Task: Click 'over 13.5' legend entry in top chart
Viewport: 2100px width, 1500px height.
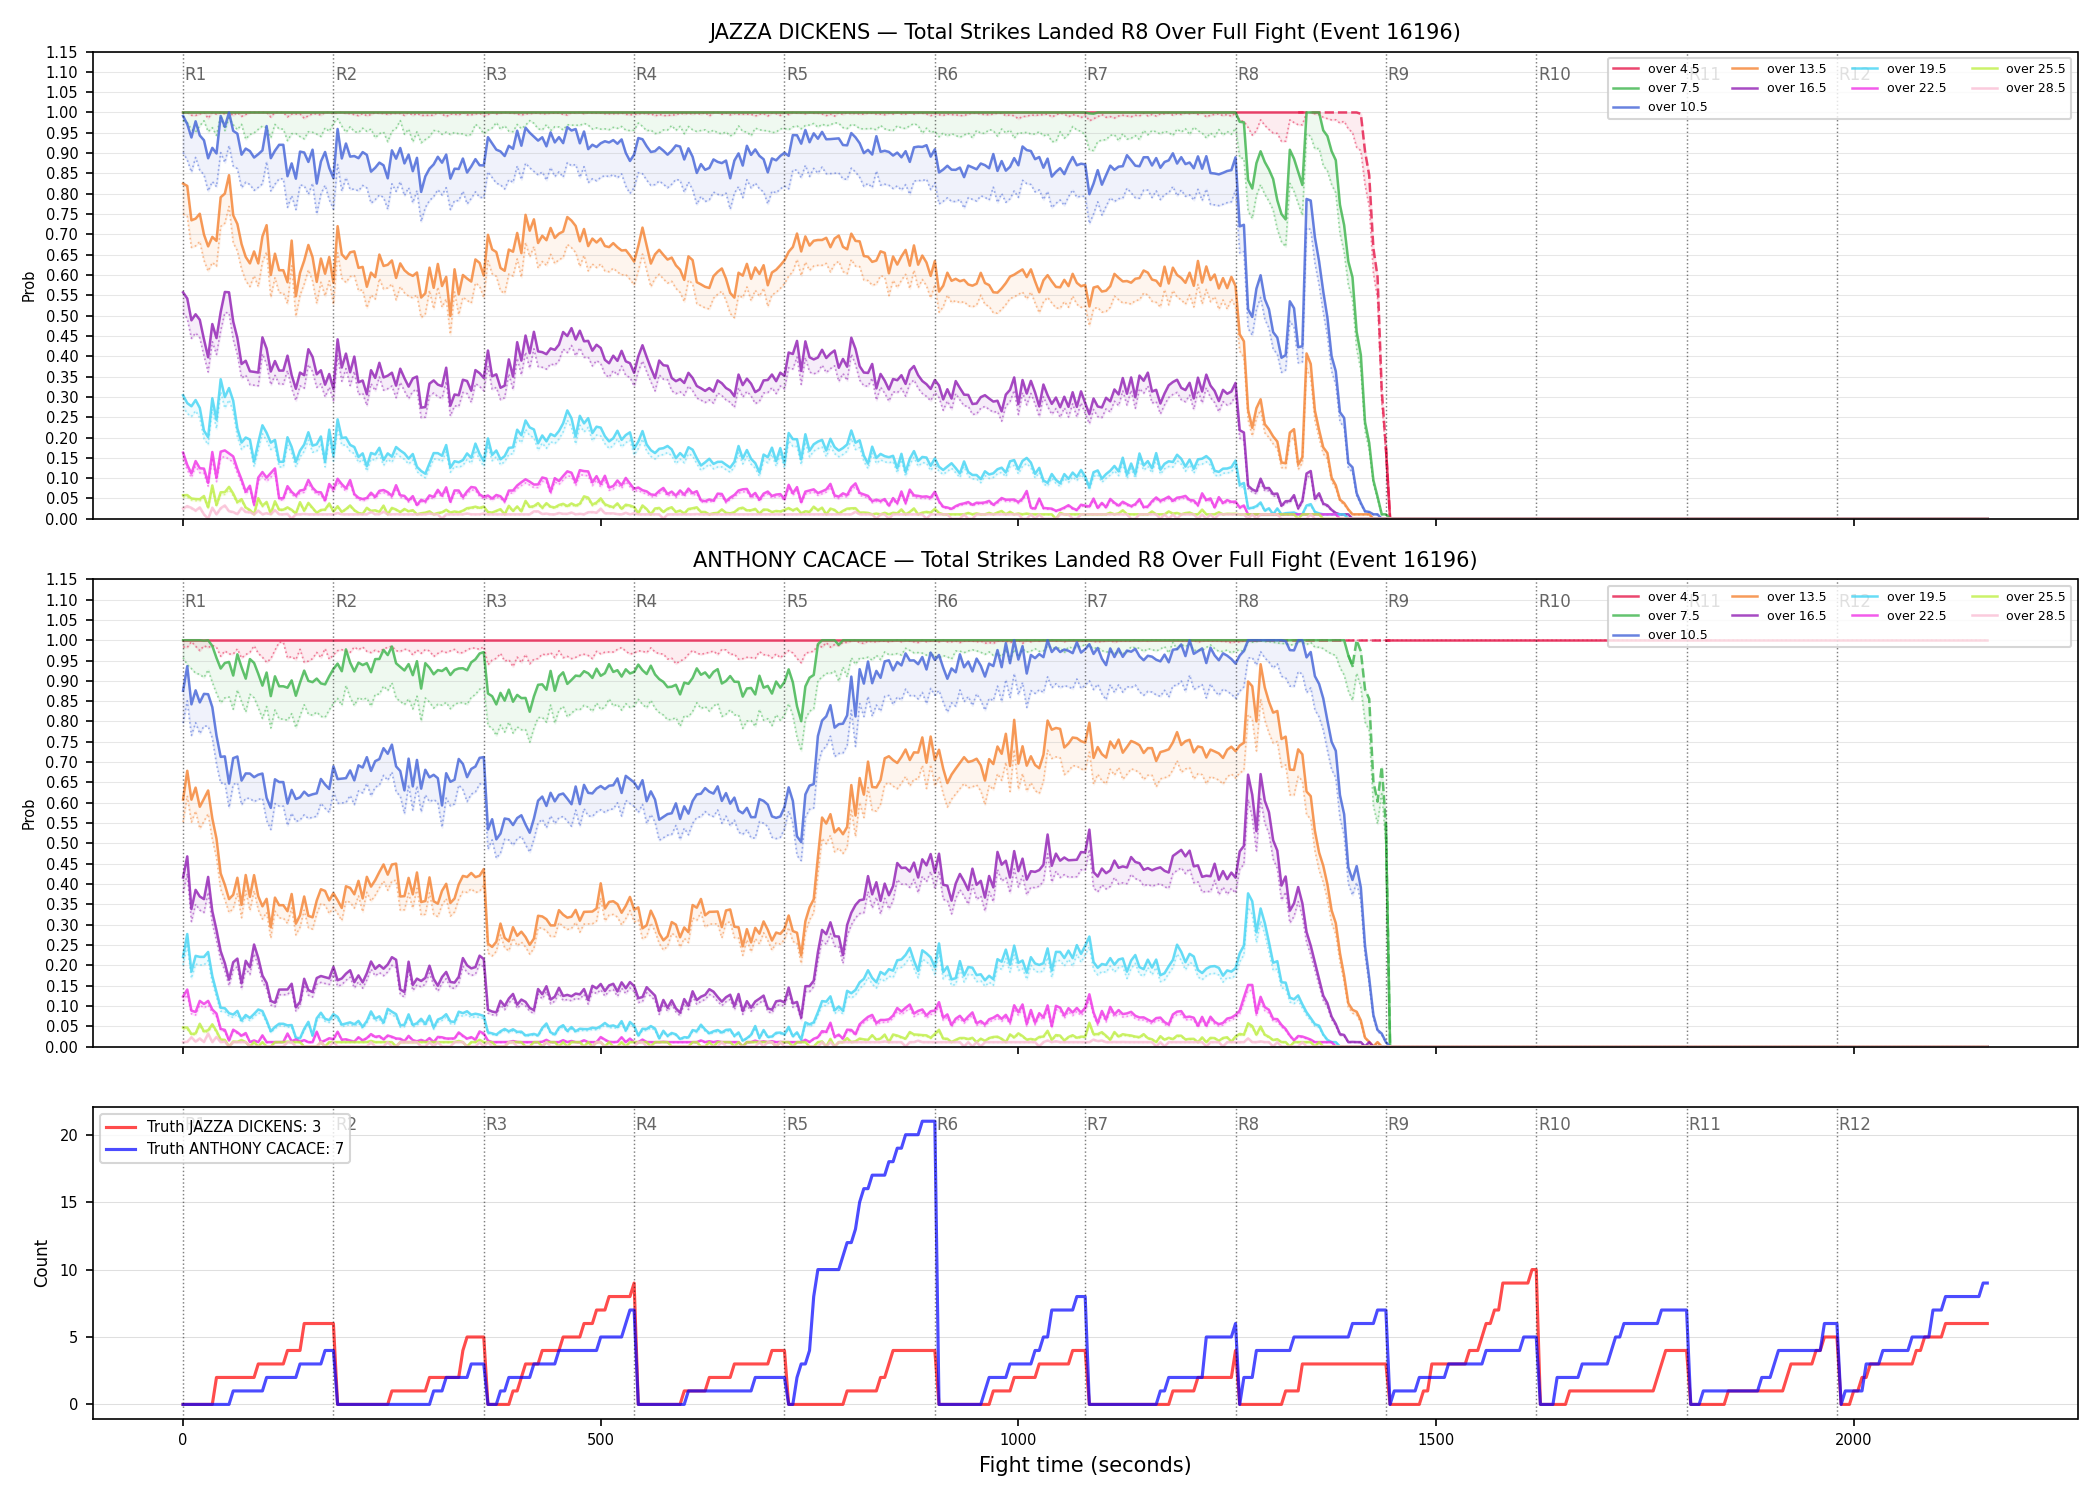Action: (1779, 69)
